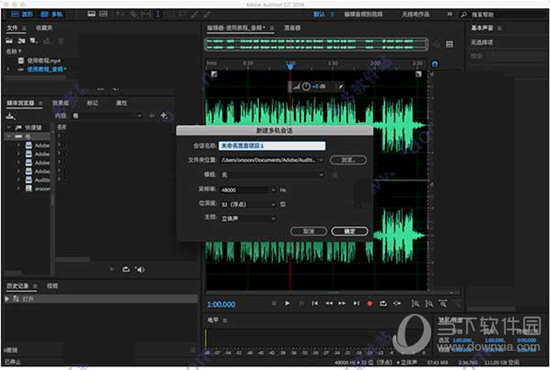This screenshot has width=550, height=370.
Task: Click the 确定 OK button in dialog
Action: pyautogui.click(x=350, y=231)
